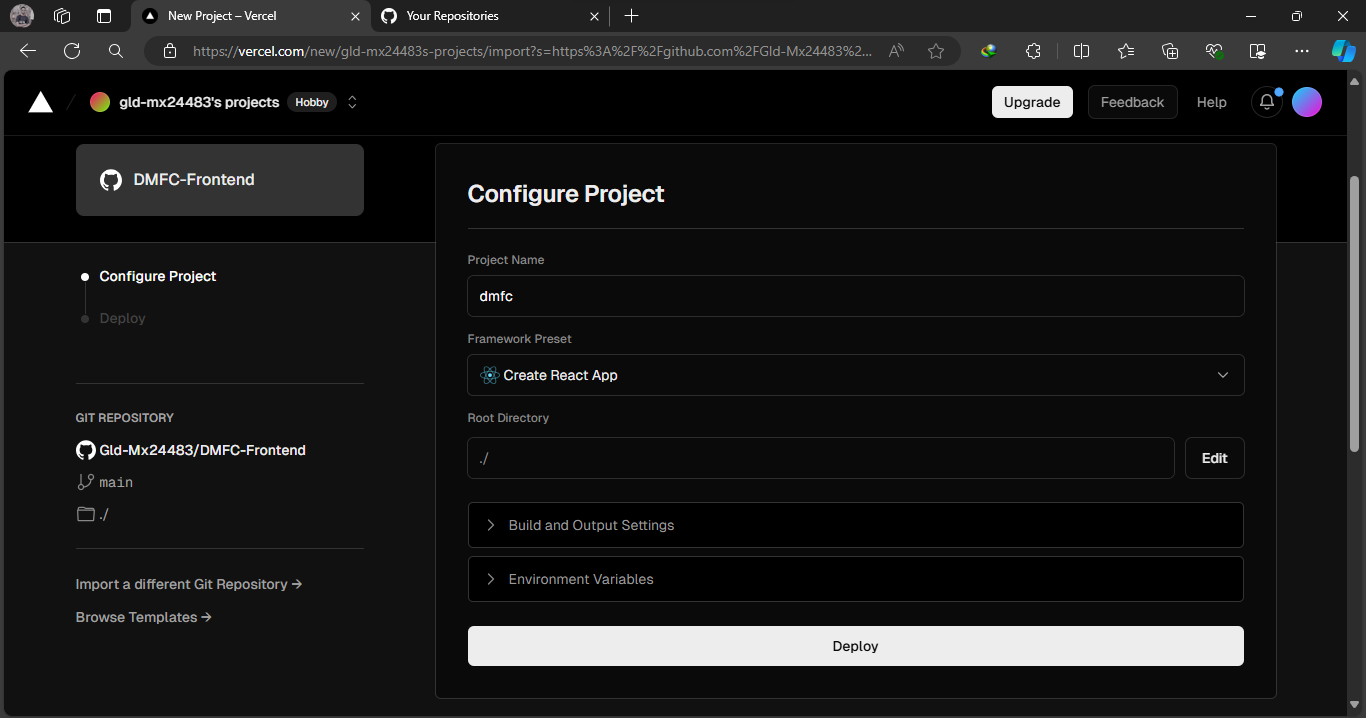Viewport: 1366px width, 718px height.
Task: Click the Vercel triangle logo
Action: point(40,102)
